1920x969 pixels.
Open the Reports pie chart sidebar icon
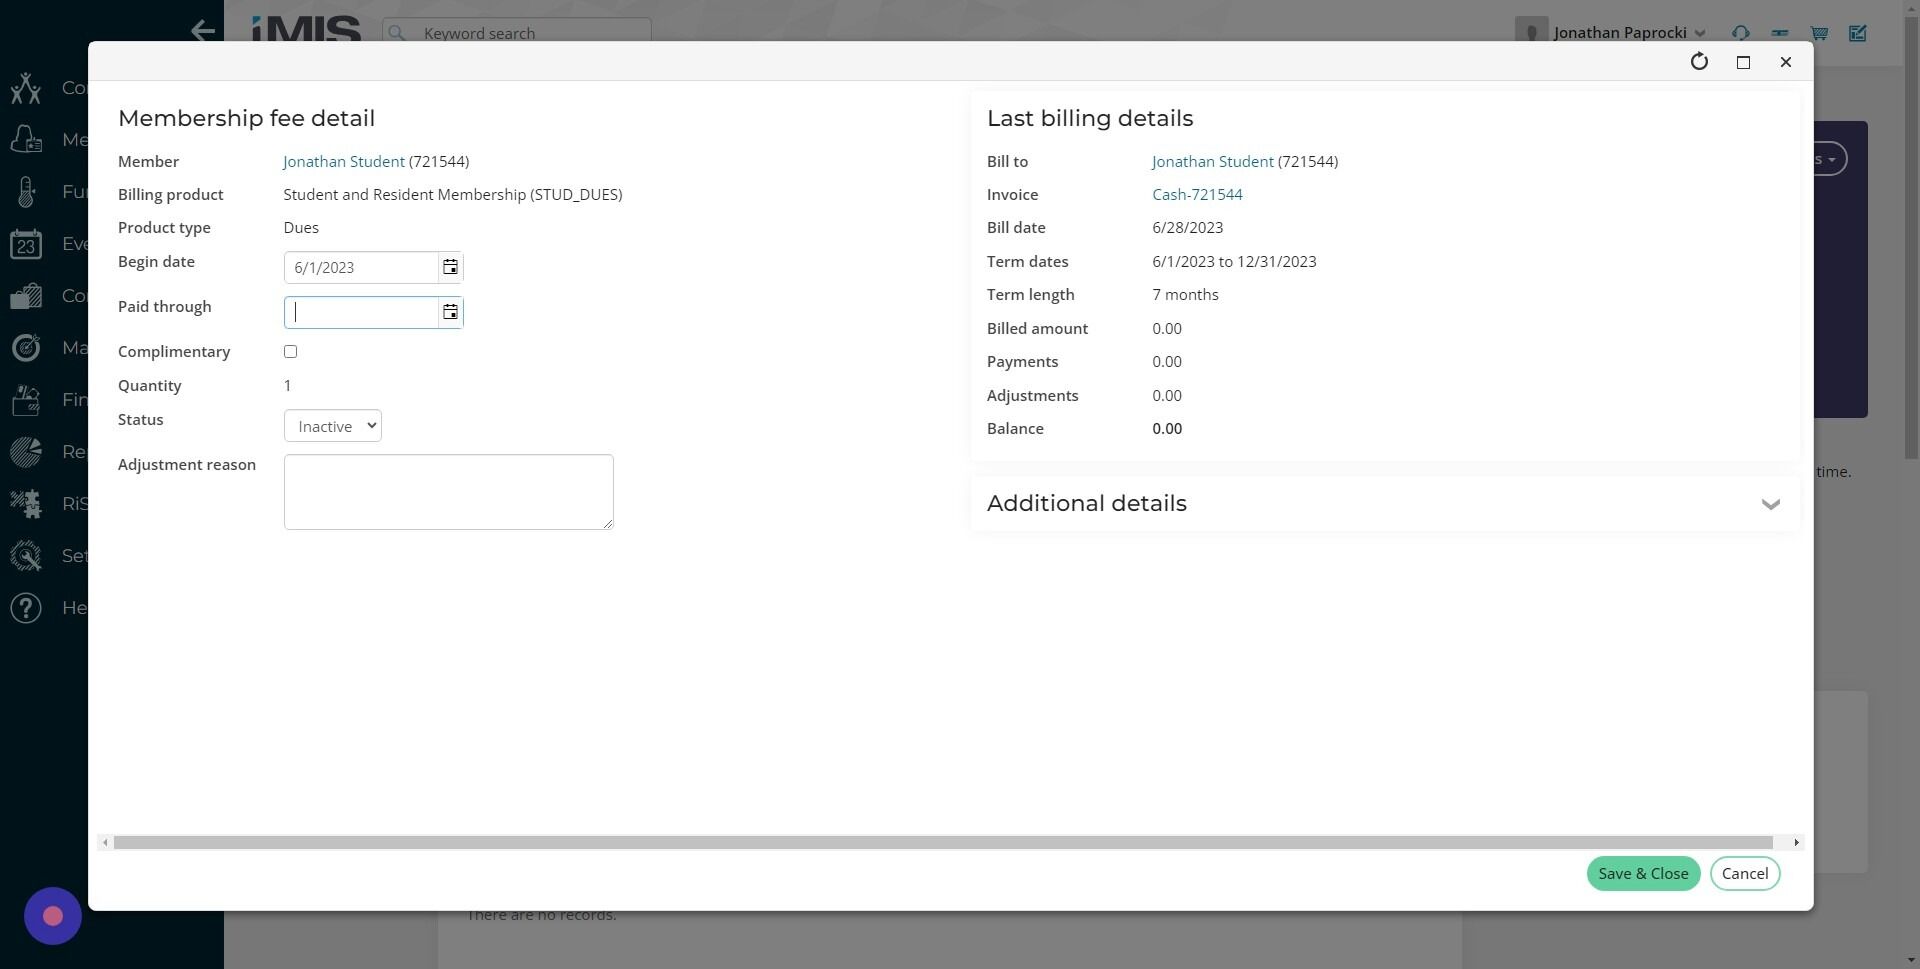click(x=26, y=452)
